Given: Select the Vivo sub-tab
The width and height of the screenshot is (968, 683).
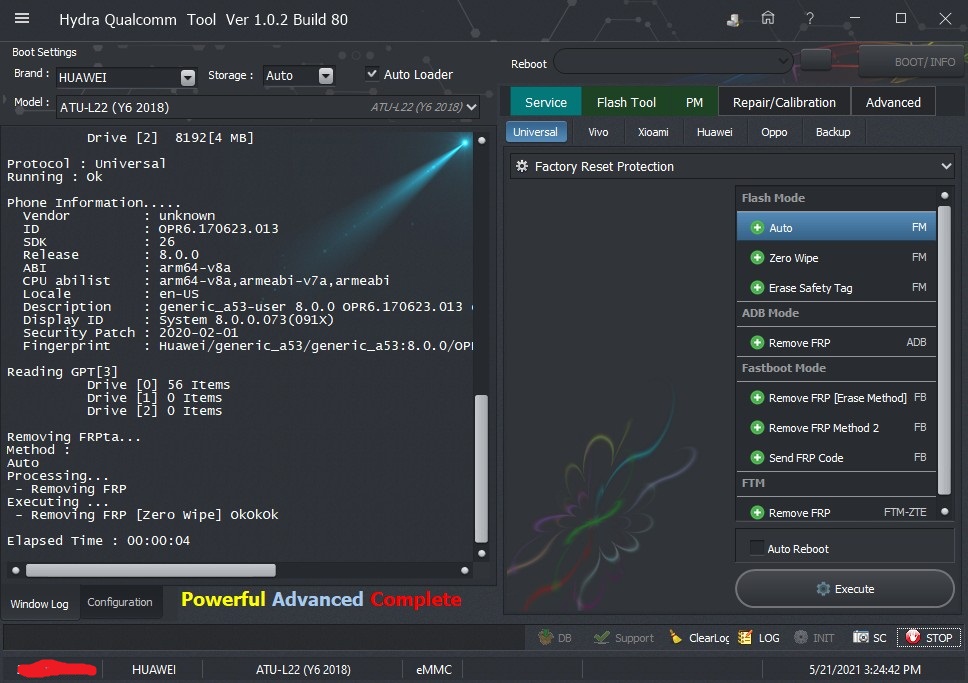Looking at the screenshot, I should point(598,132).
